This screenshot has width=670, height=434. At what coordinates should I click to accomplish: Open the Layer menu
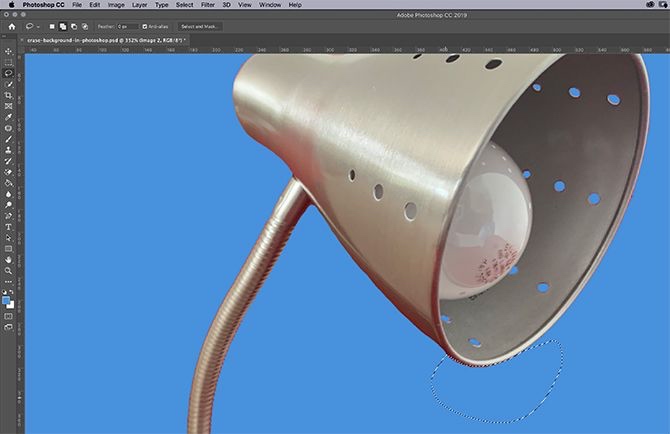click(x=139, y=5)
